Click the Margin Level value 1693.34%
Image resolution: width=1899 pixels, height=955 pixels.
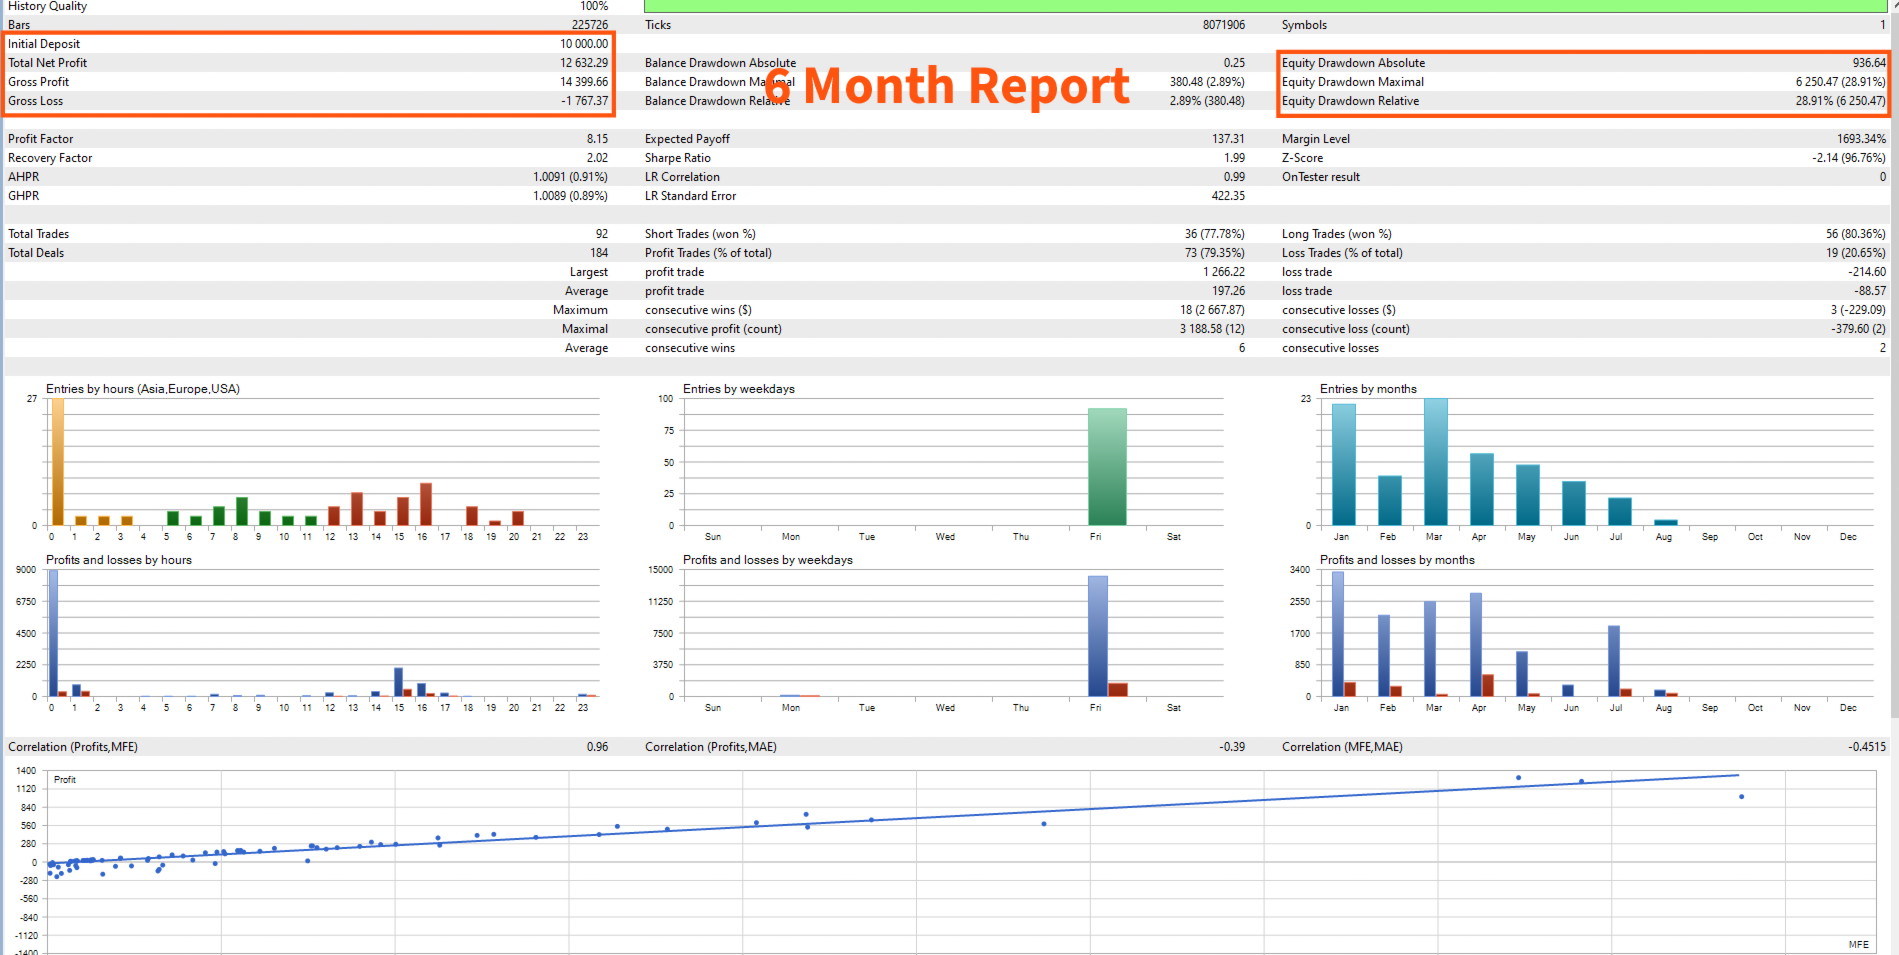click(1861, 139)
